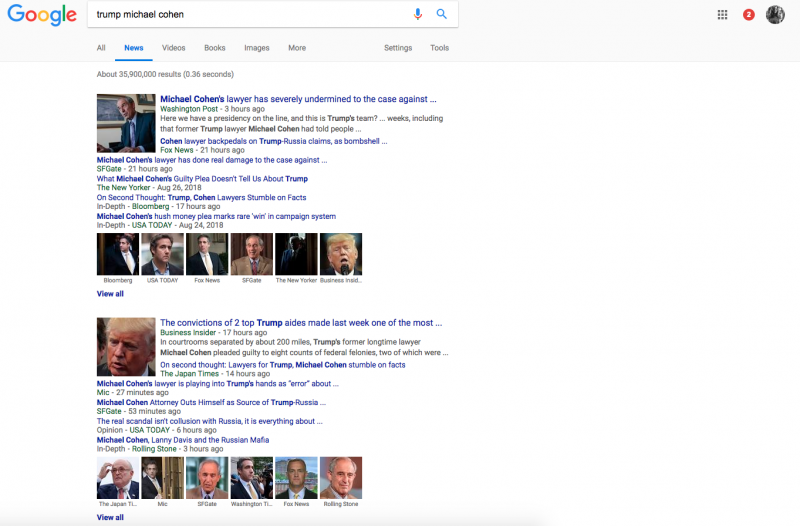This screenshot has height=526, width=800.
Task: Switch to the All tab
Action: [101, 48]
